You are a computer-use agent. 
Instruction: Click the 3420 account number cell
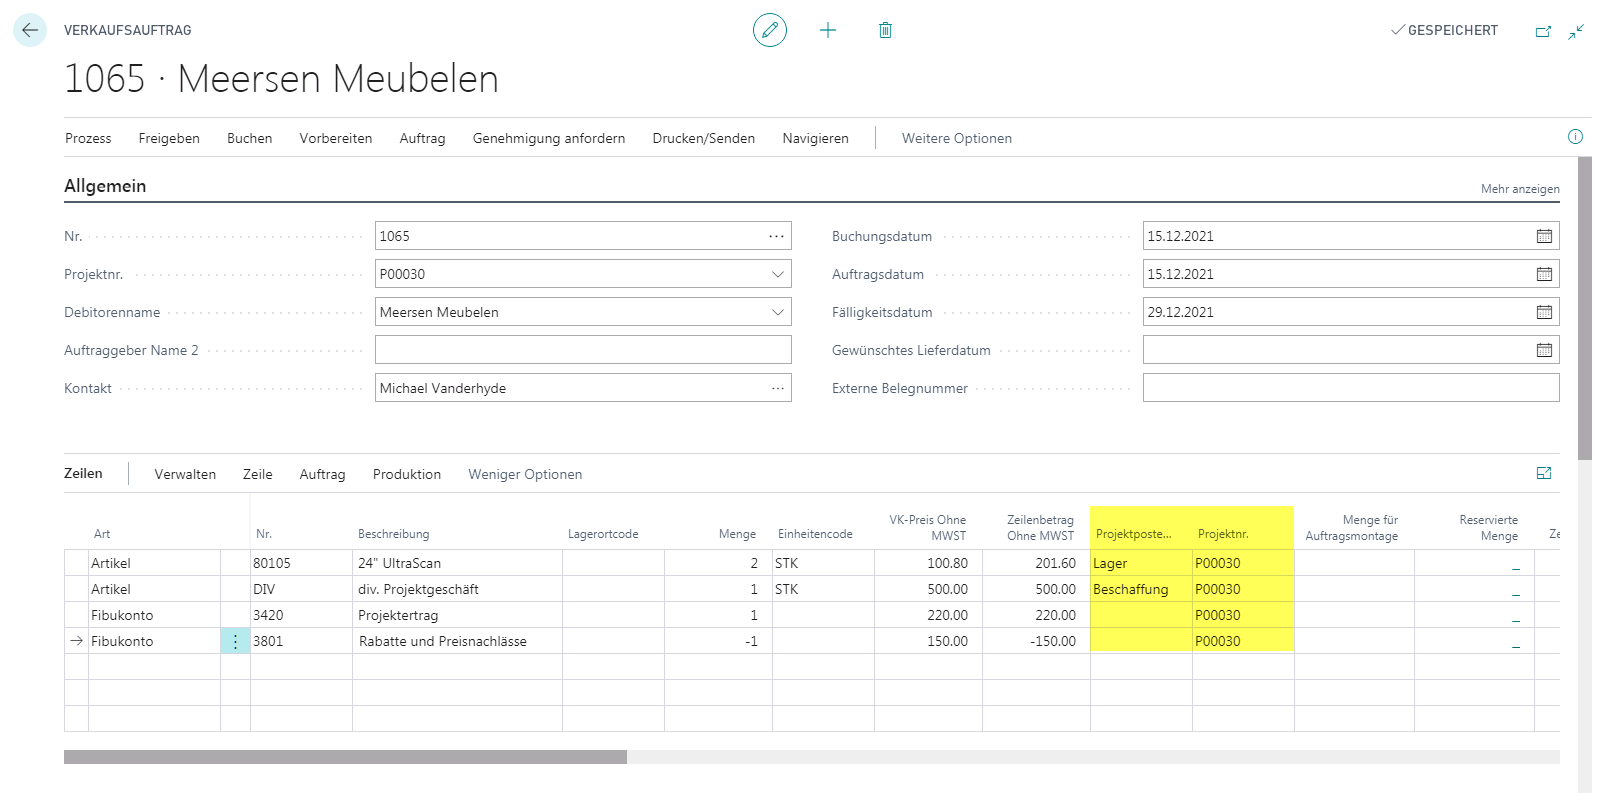pos(301,615)
